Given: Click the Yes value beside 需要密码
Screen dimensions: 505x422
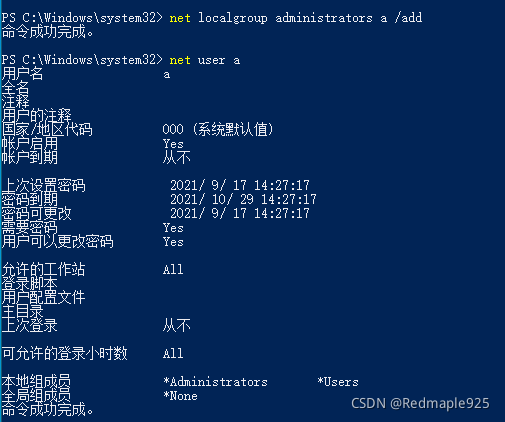Looking at the screenshot, I should pos(173,228).
